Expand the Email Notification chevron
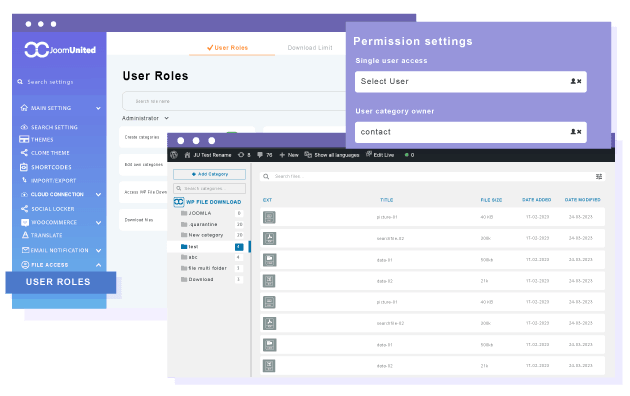This screenshot has width=630, height=396. [x=98, y=250]
